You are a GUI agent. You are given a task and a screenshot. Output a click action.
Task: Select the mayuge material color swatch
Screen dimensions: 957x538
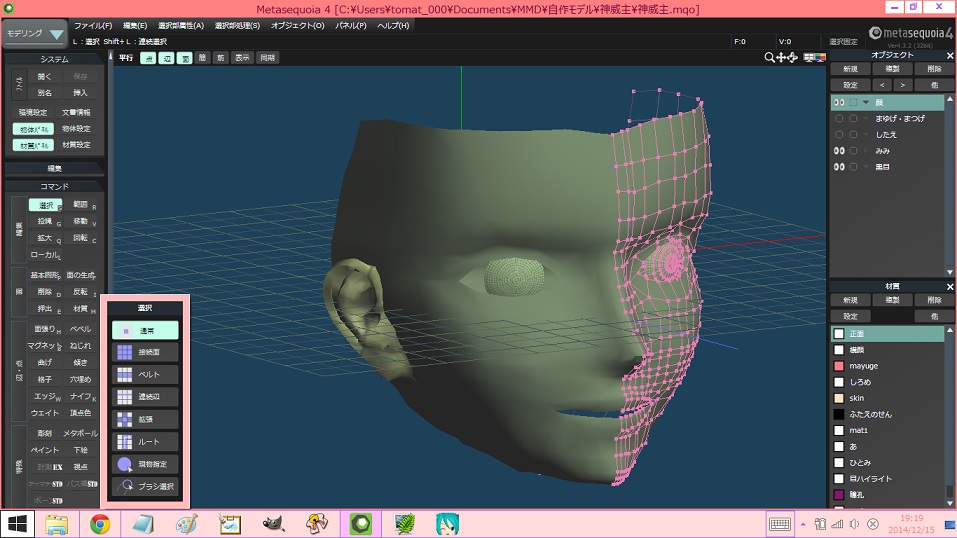point(838,366)
